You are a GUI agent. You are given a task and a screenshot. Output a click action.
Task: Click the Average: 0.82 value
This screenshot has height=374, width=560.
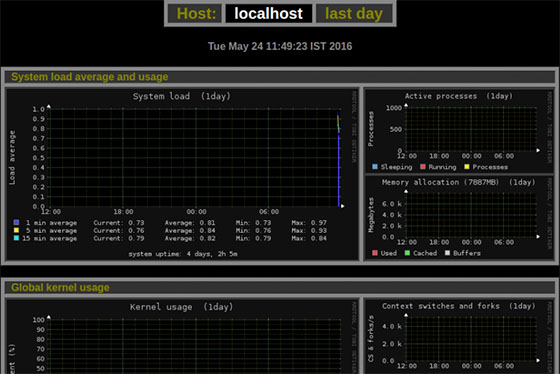coord(190,238)
